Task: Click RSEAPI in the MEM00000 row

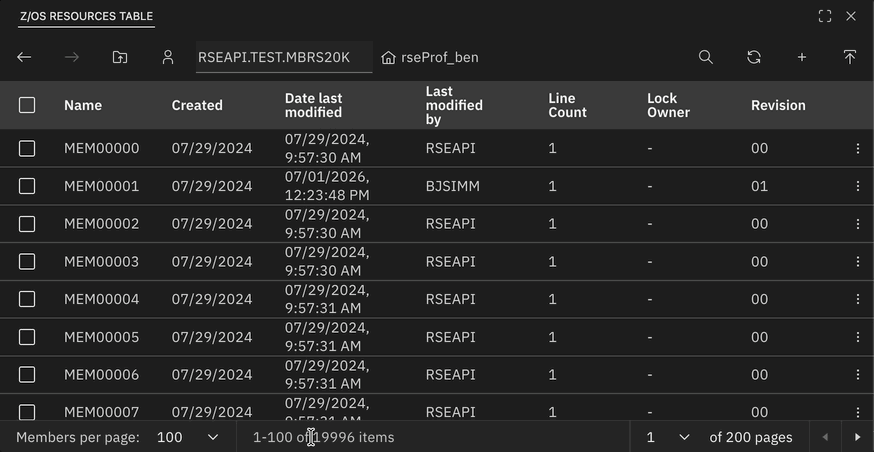Action: click(x=450, y=148)
